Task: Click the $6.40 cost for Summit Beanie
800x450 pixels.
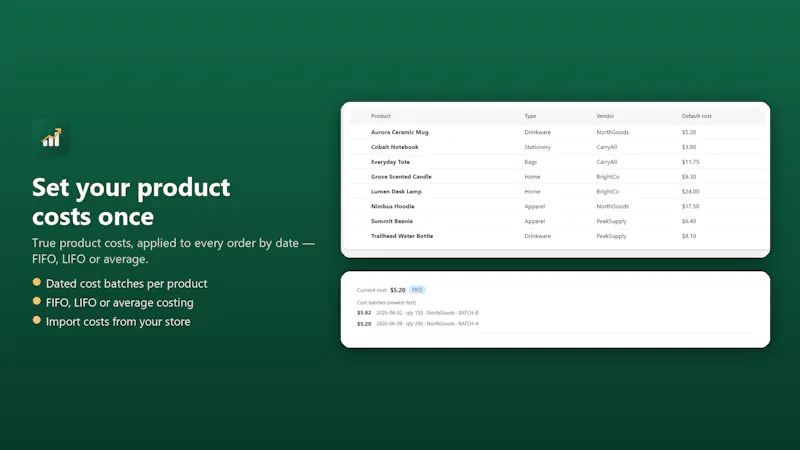Action: (689, 221)
